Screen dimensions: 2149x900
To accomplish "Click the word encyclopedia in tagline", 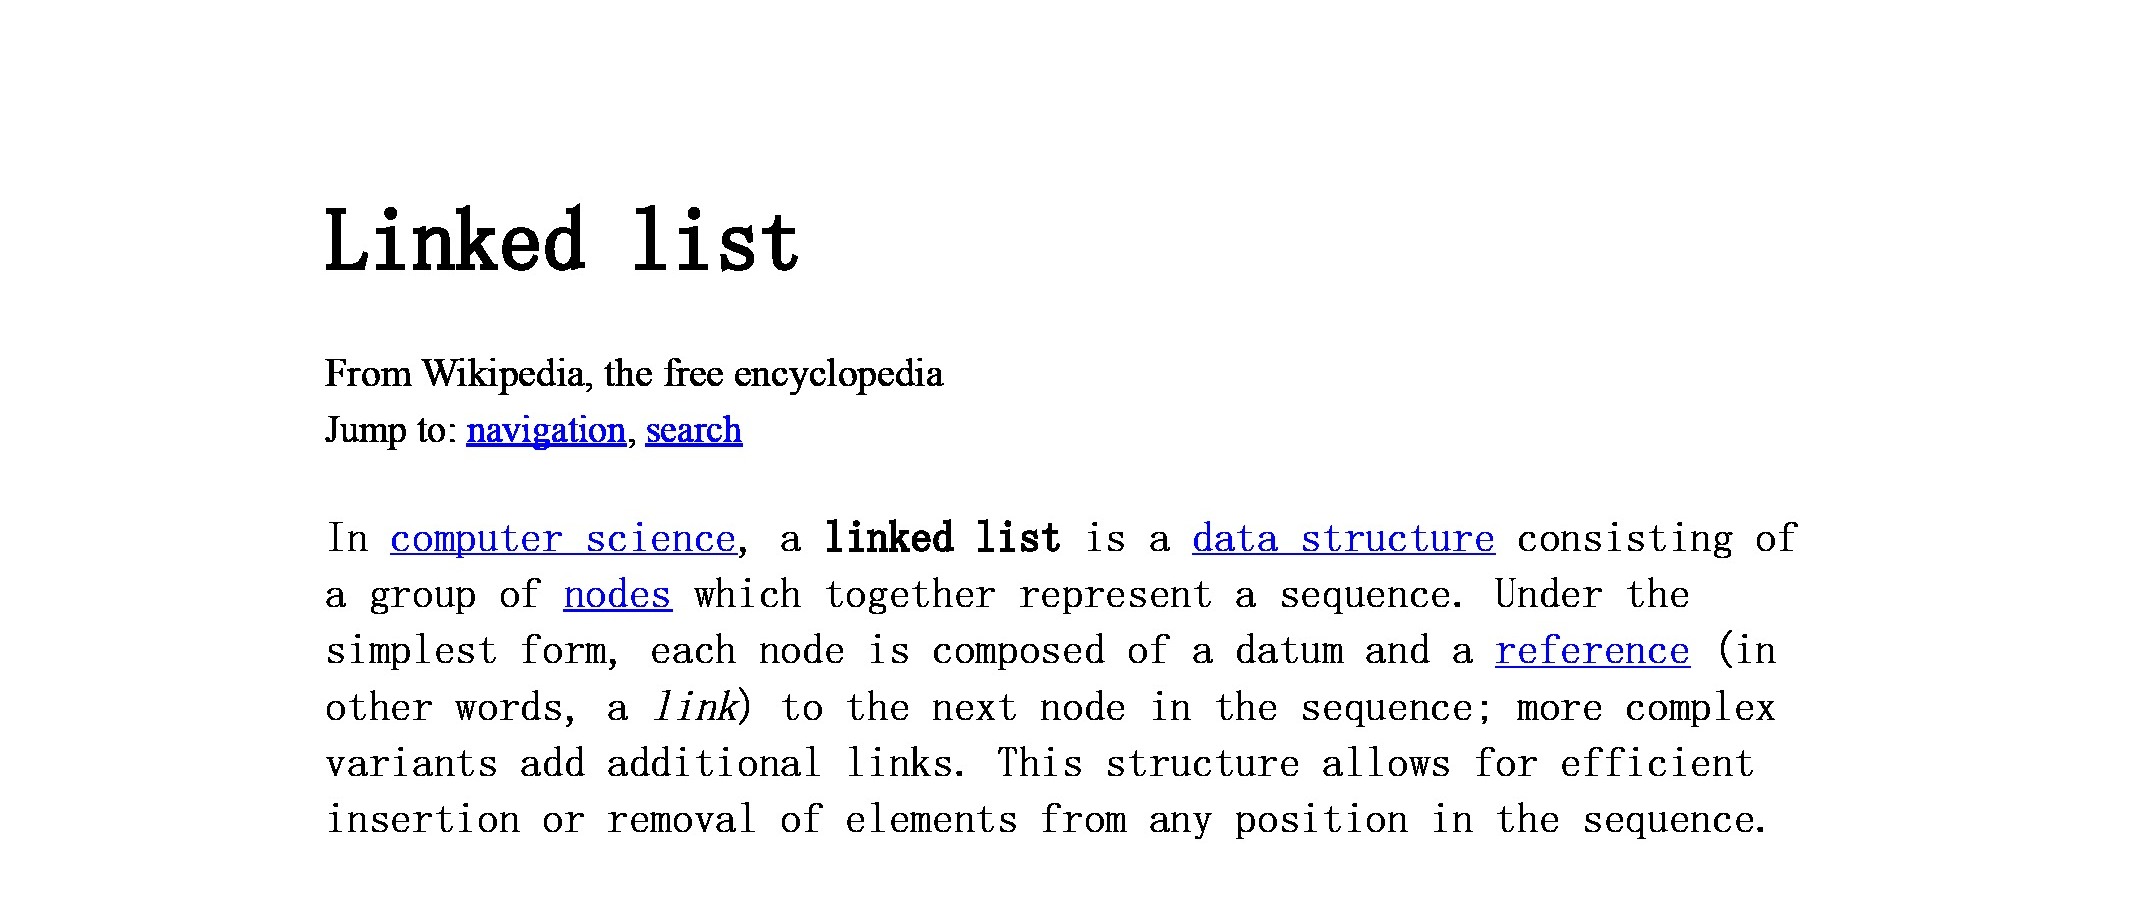I will point(838,374).
